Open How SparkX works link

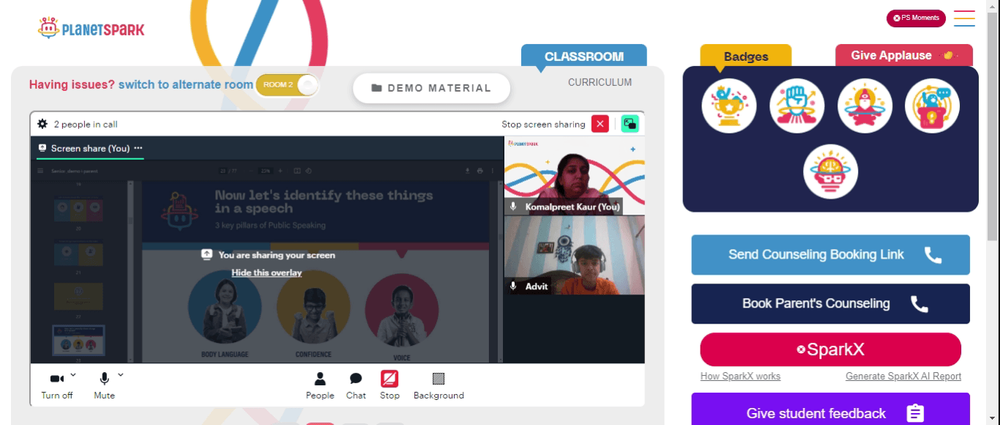coord(740,377)
